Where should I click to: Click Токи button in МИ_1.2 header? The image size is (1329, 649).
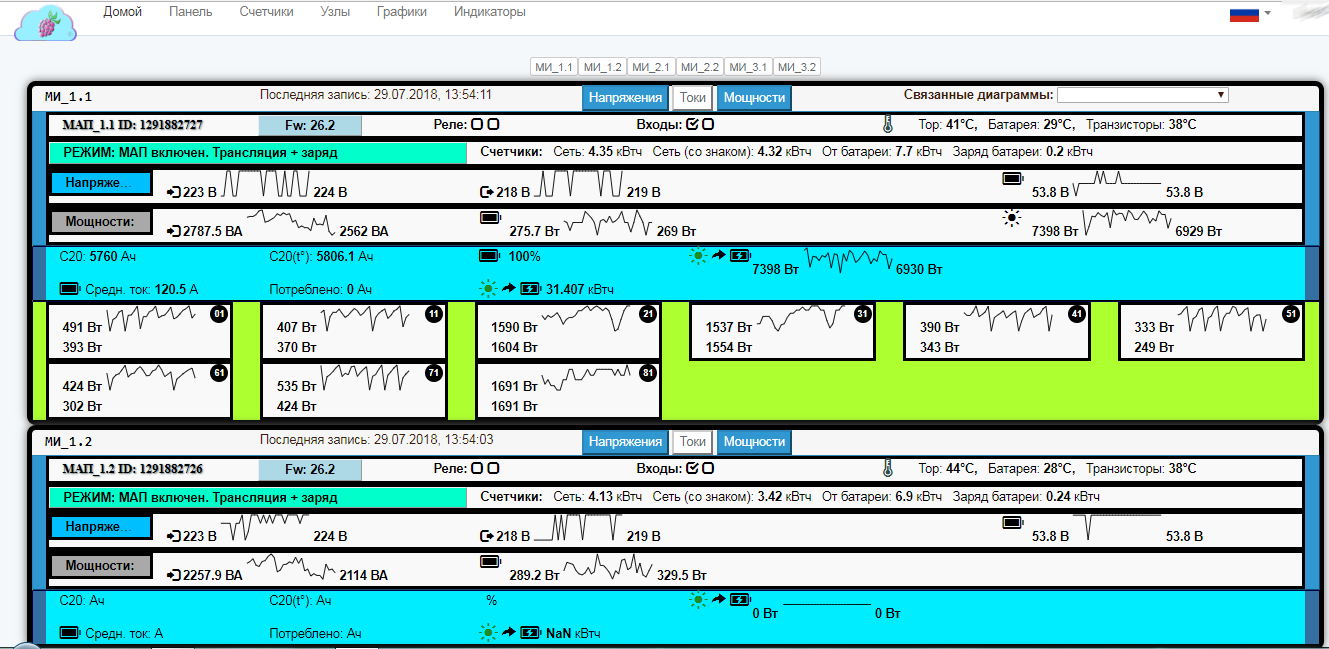click(x=692, y=441)
